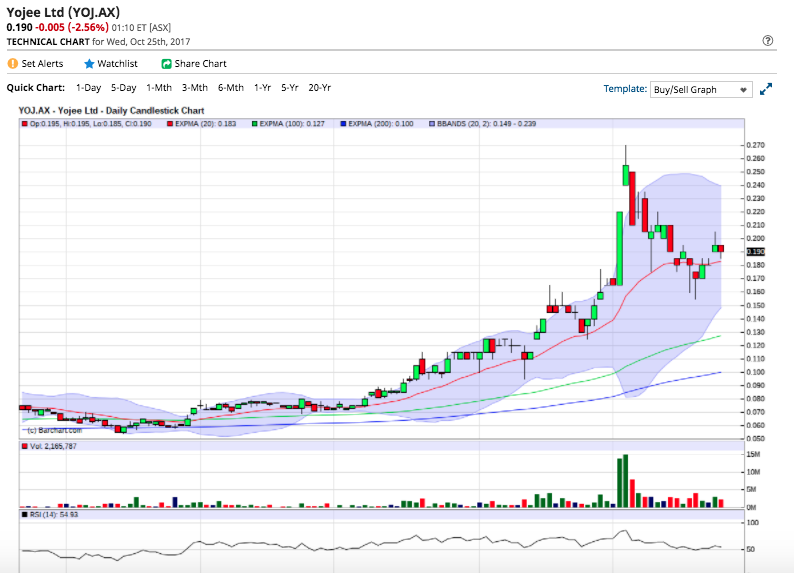
Task: Click the EXPMA (200) blue legend swatch
Action: click(x=343, y=124)
